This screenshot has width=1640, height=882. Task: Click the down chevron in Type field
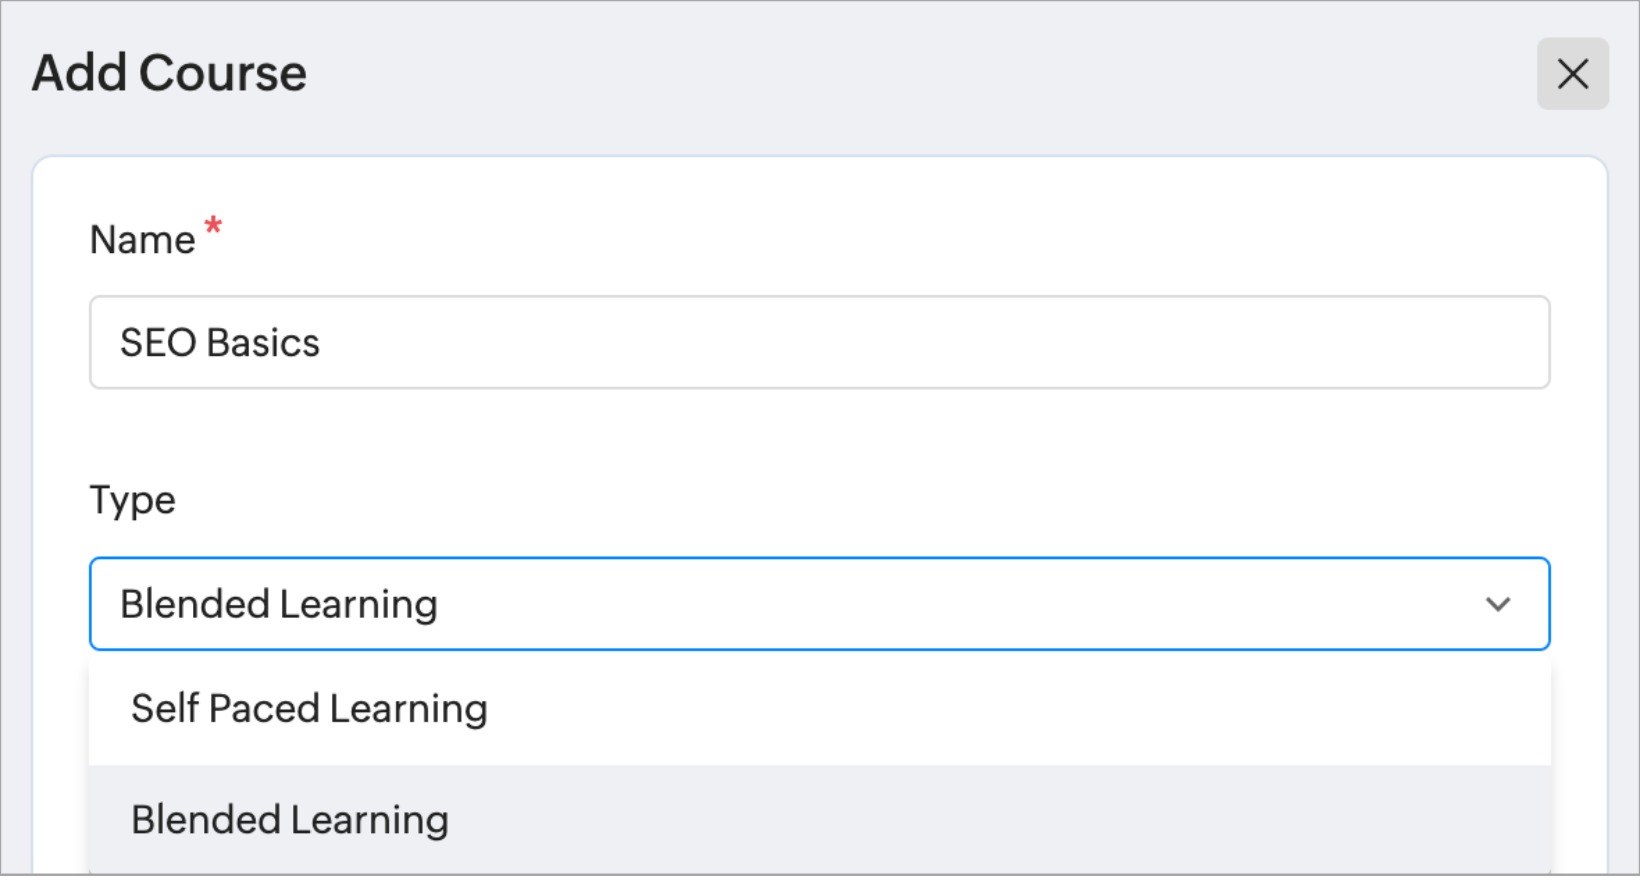click(x=1497, y=604)
